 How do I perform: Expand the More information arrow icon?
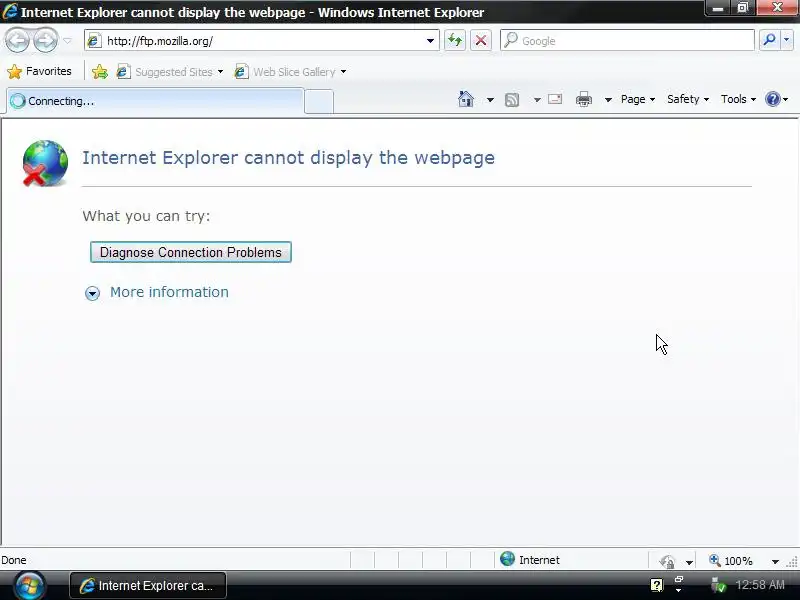point(92,293)
